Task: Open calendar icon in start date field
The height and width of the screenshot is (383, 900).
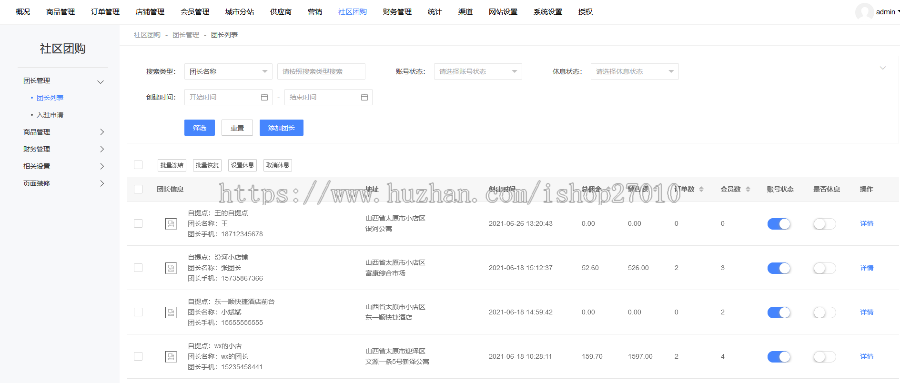Action: [x=265, y=97]
